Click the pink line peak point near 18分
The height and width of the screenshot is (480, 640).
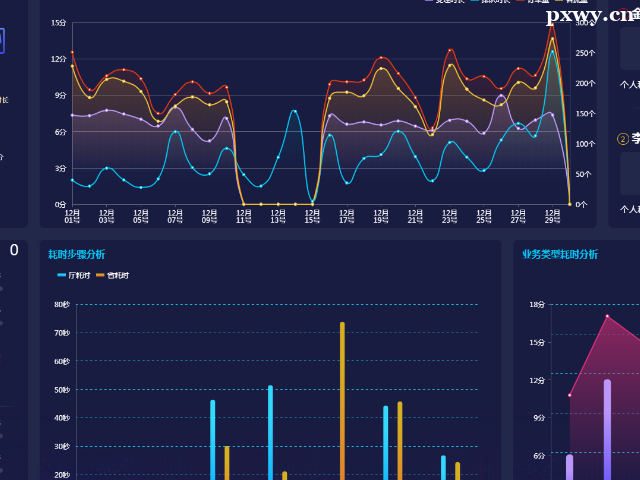click(607, 316)
